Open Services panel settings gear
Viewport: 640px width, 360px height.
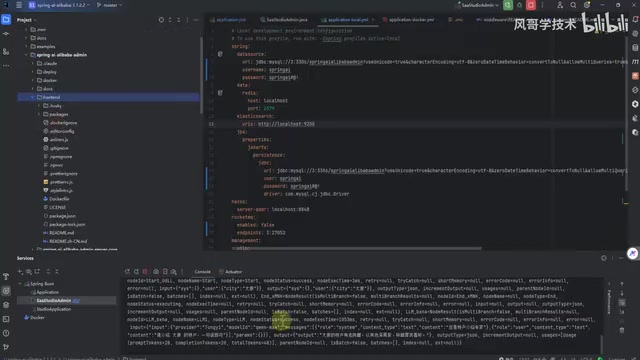click(x=604, y=258)
